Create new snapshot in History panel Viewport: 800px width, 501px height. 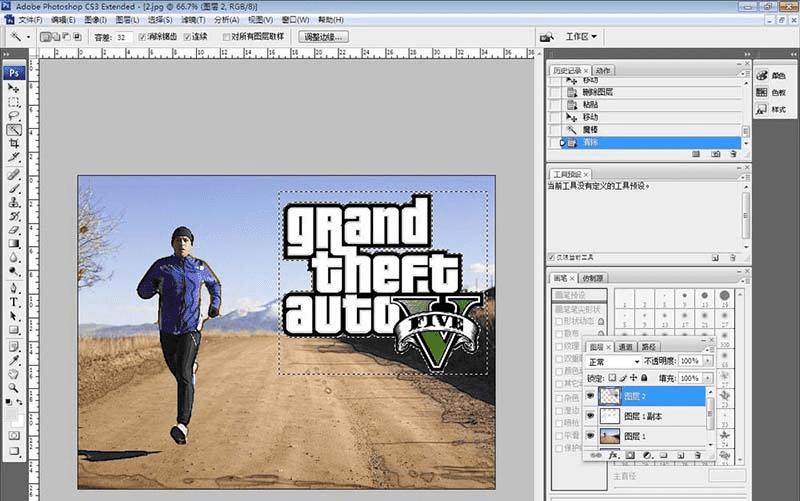[x=716, y=154]
